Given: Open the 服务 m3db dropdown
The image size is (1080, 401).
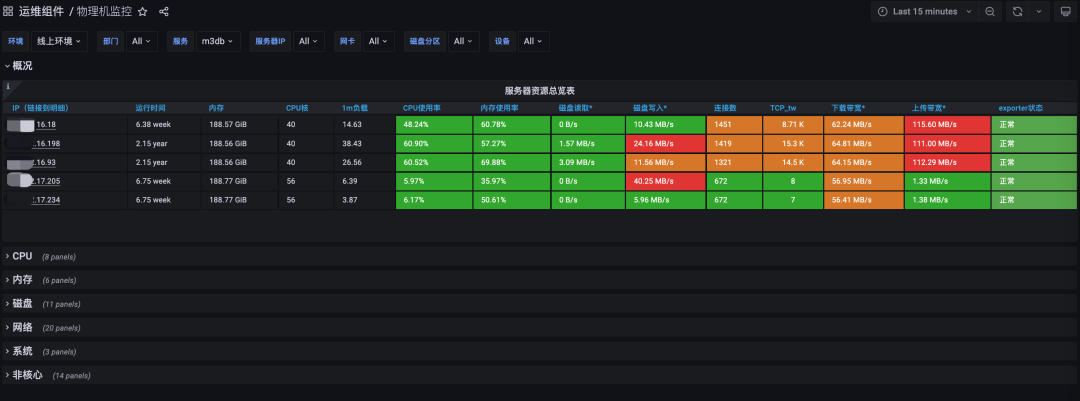Looking at the screenshot, I should pos(218,41).
